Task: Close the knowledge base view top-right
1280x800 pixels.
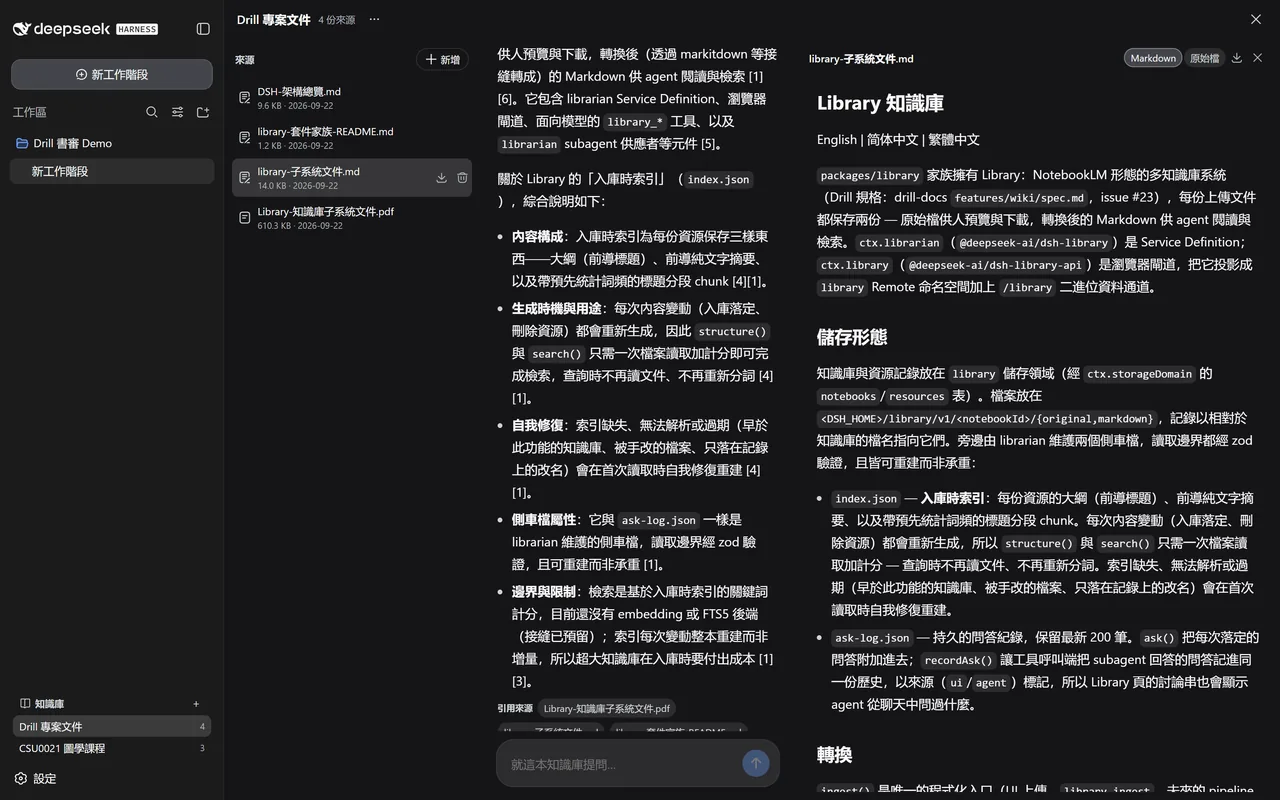Action: point(1256,19)
